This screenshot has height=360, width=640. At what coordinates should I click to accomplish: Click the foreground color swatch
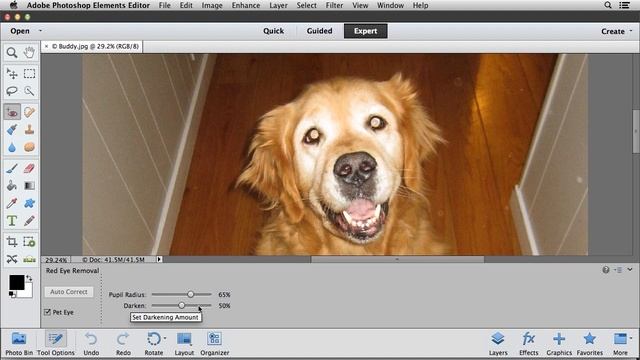point(17,282)
